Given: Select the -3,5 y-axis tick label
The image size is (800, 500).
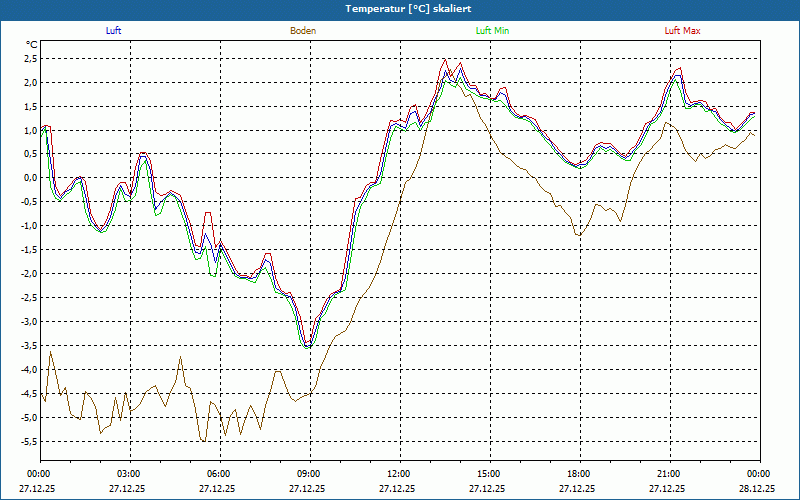Looking at the screenshot, I should click(x=28, y=346).
